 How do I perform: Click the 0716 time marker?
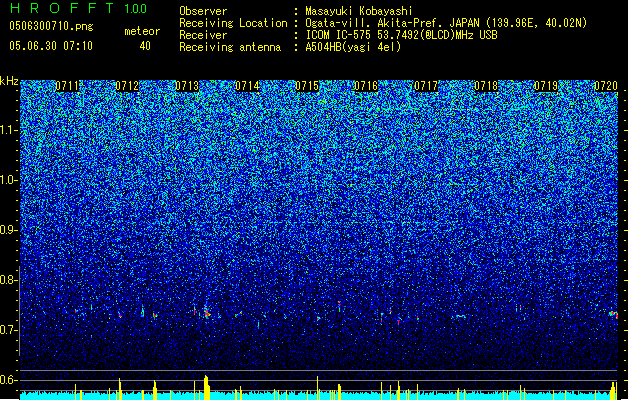point(366,86)
